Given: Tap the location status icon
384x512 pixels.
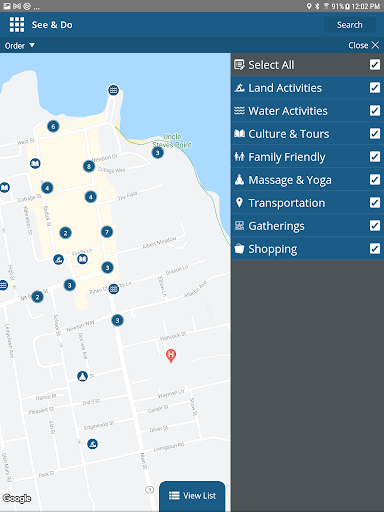Looking at the screenshot, I should 309,6.
